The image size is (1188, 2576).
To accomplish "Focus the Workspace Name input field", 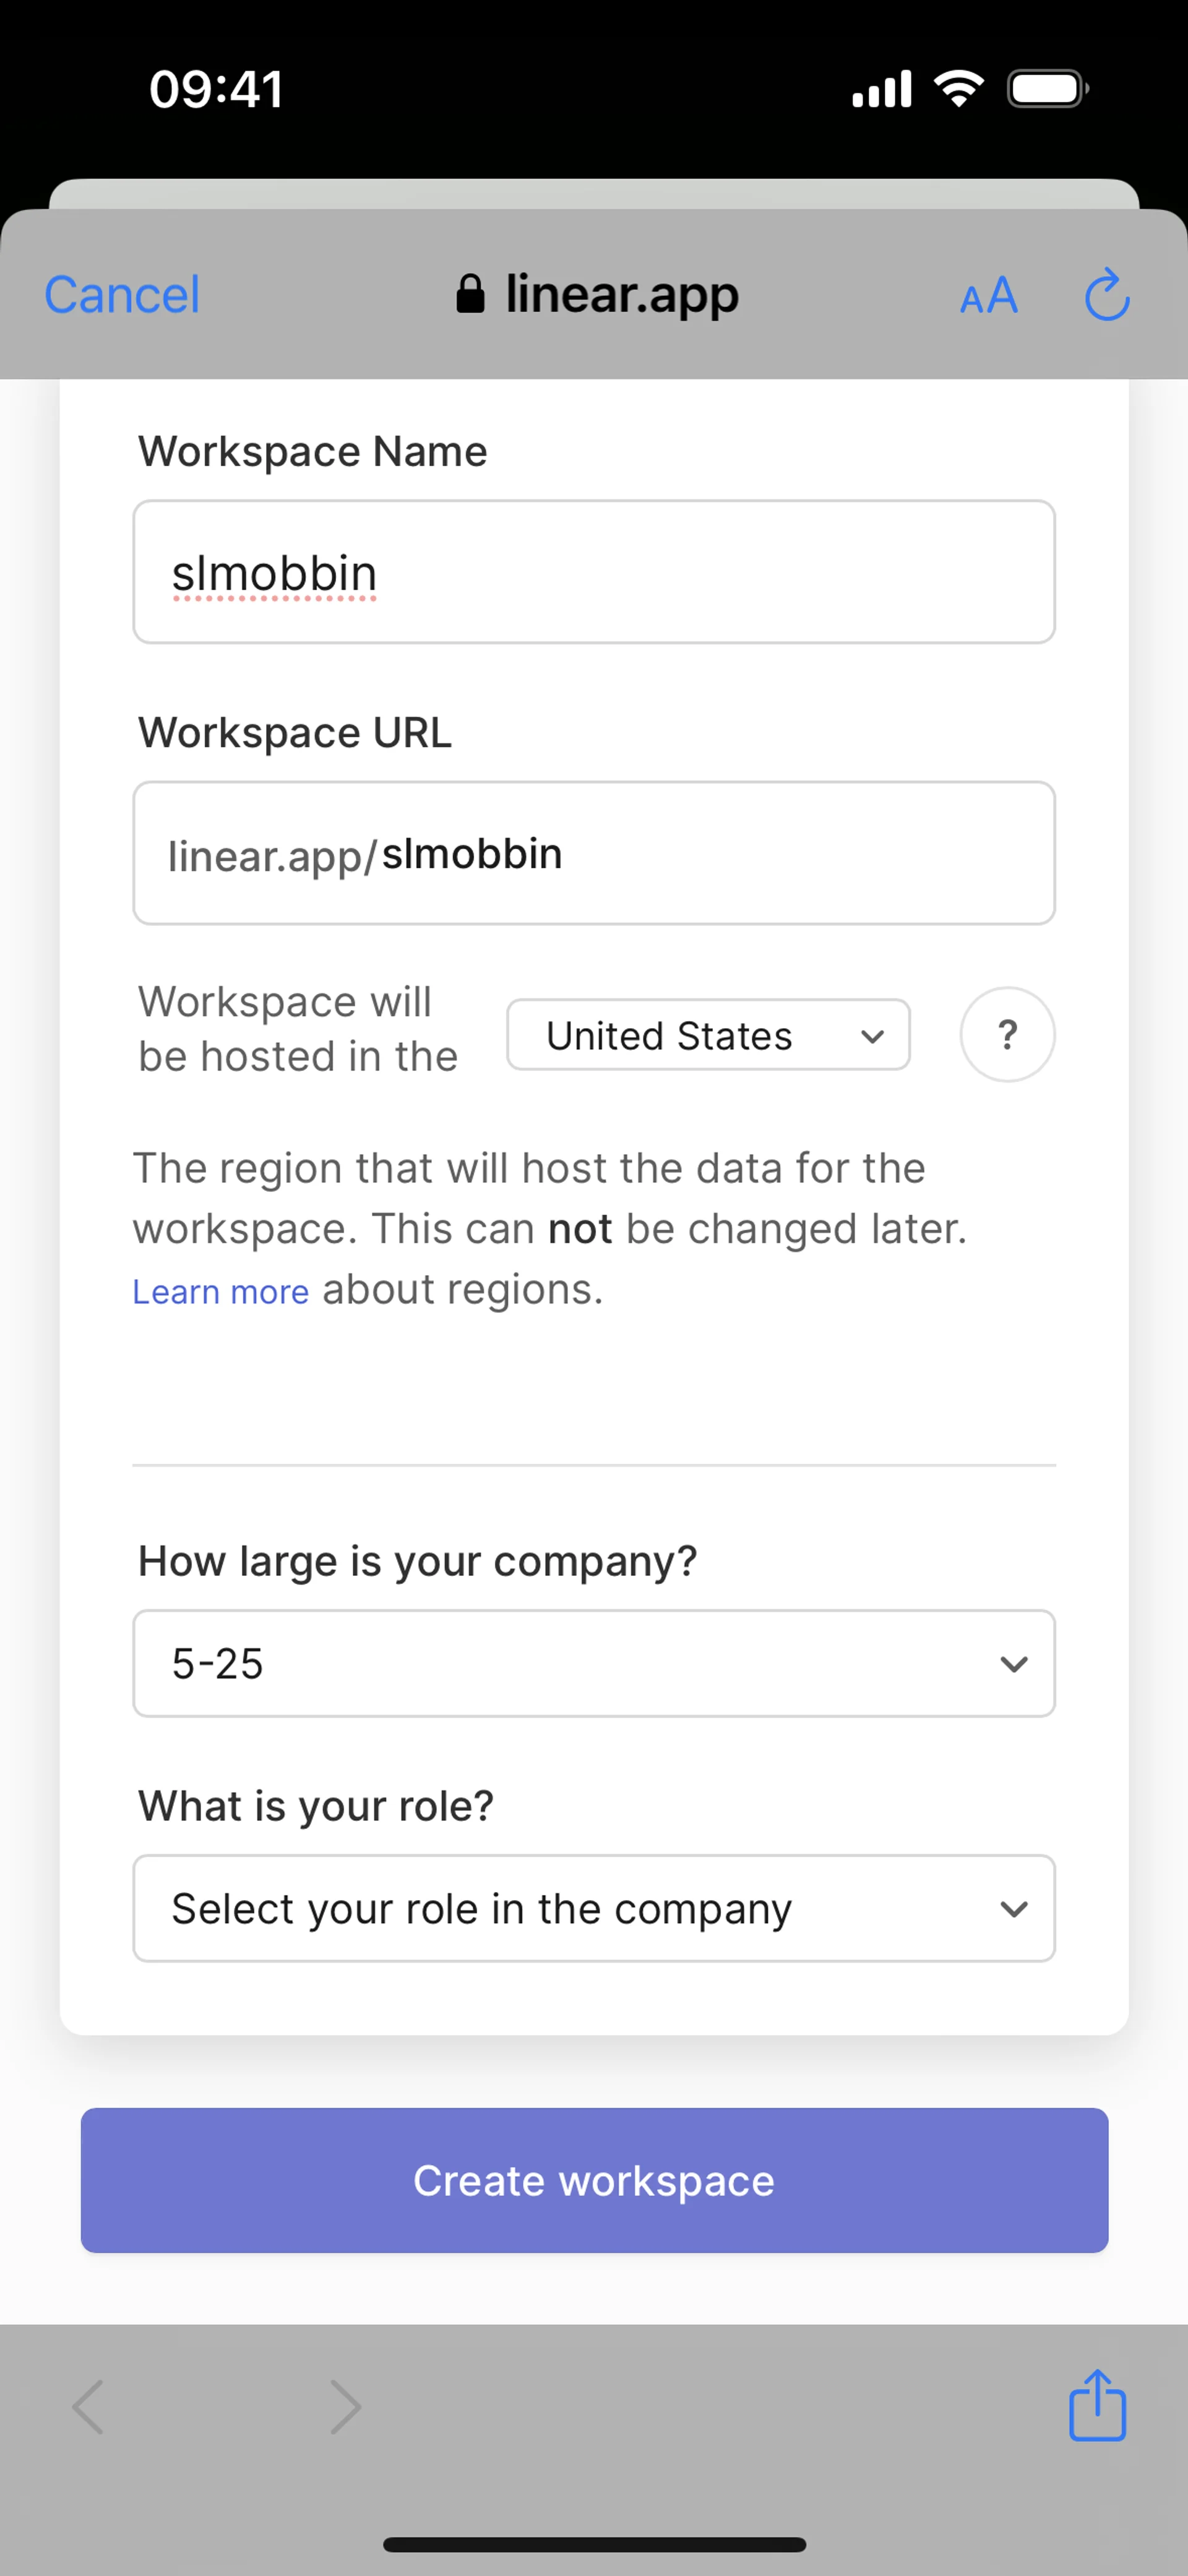I will [594, 572].
